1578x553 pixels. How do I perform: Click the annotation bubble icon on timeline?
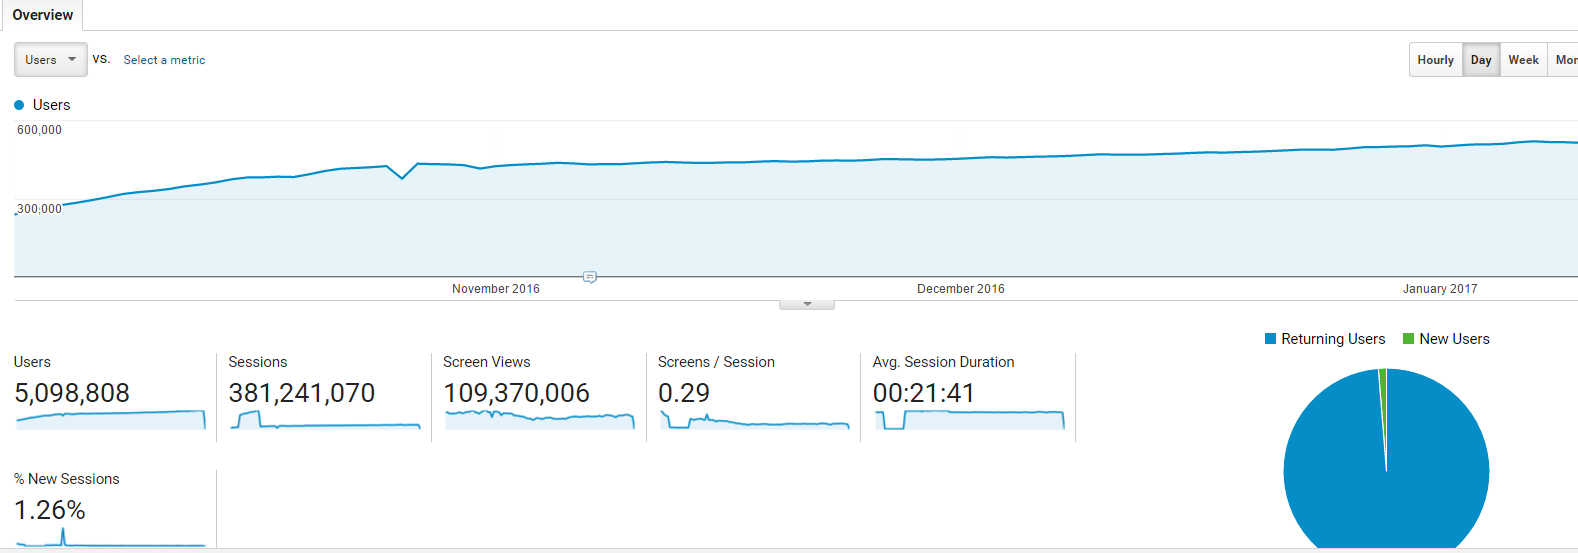coord(590,277)
